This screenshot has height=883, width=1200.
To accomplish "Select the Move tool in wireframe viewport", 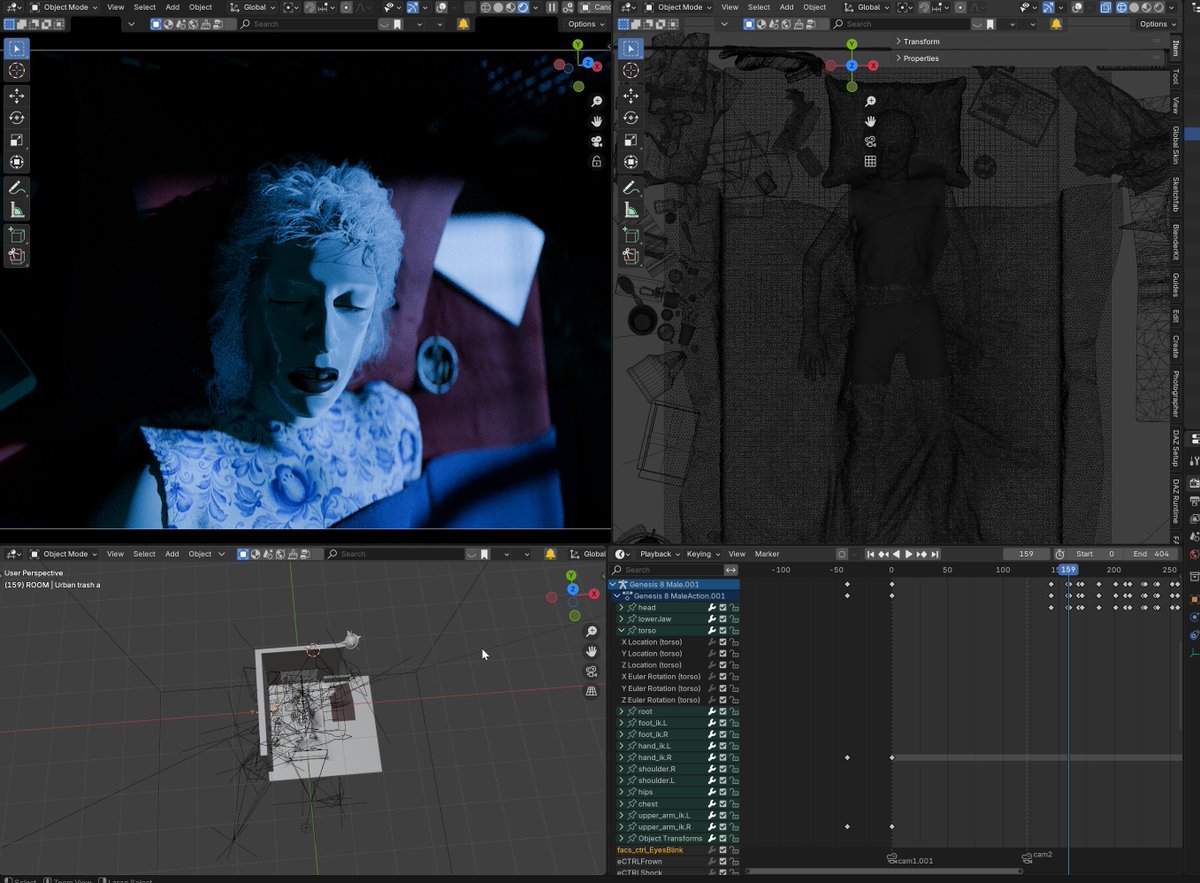I will 630,96.
